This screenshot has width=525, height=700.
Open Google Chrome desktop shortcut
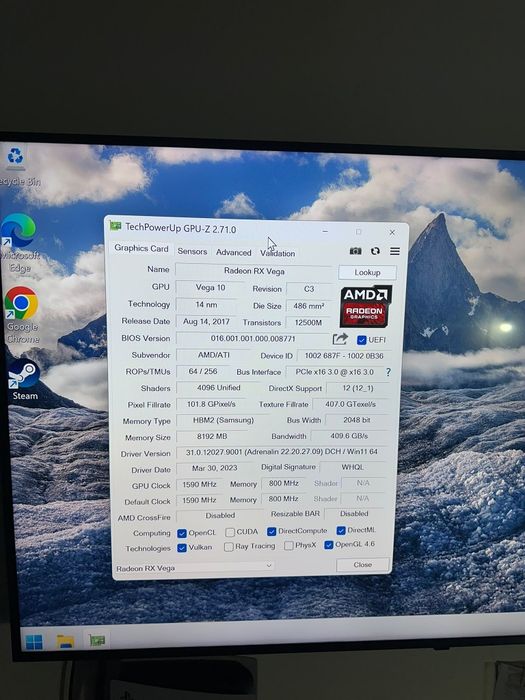21,315
